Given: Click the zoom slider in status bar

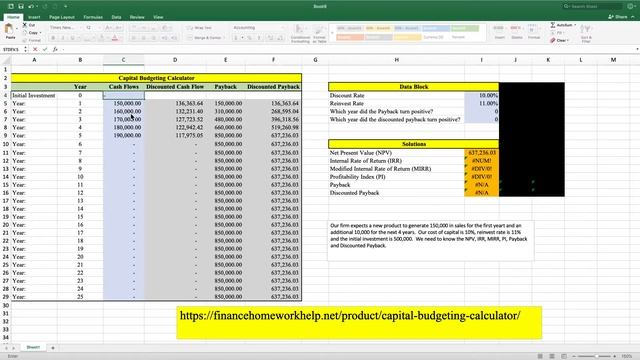Looking at the screenshot, I should pyautogui.click(x=594, y=356).
